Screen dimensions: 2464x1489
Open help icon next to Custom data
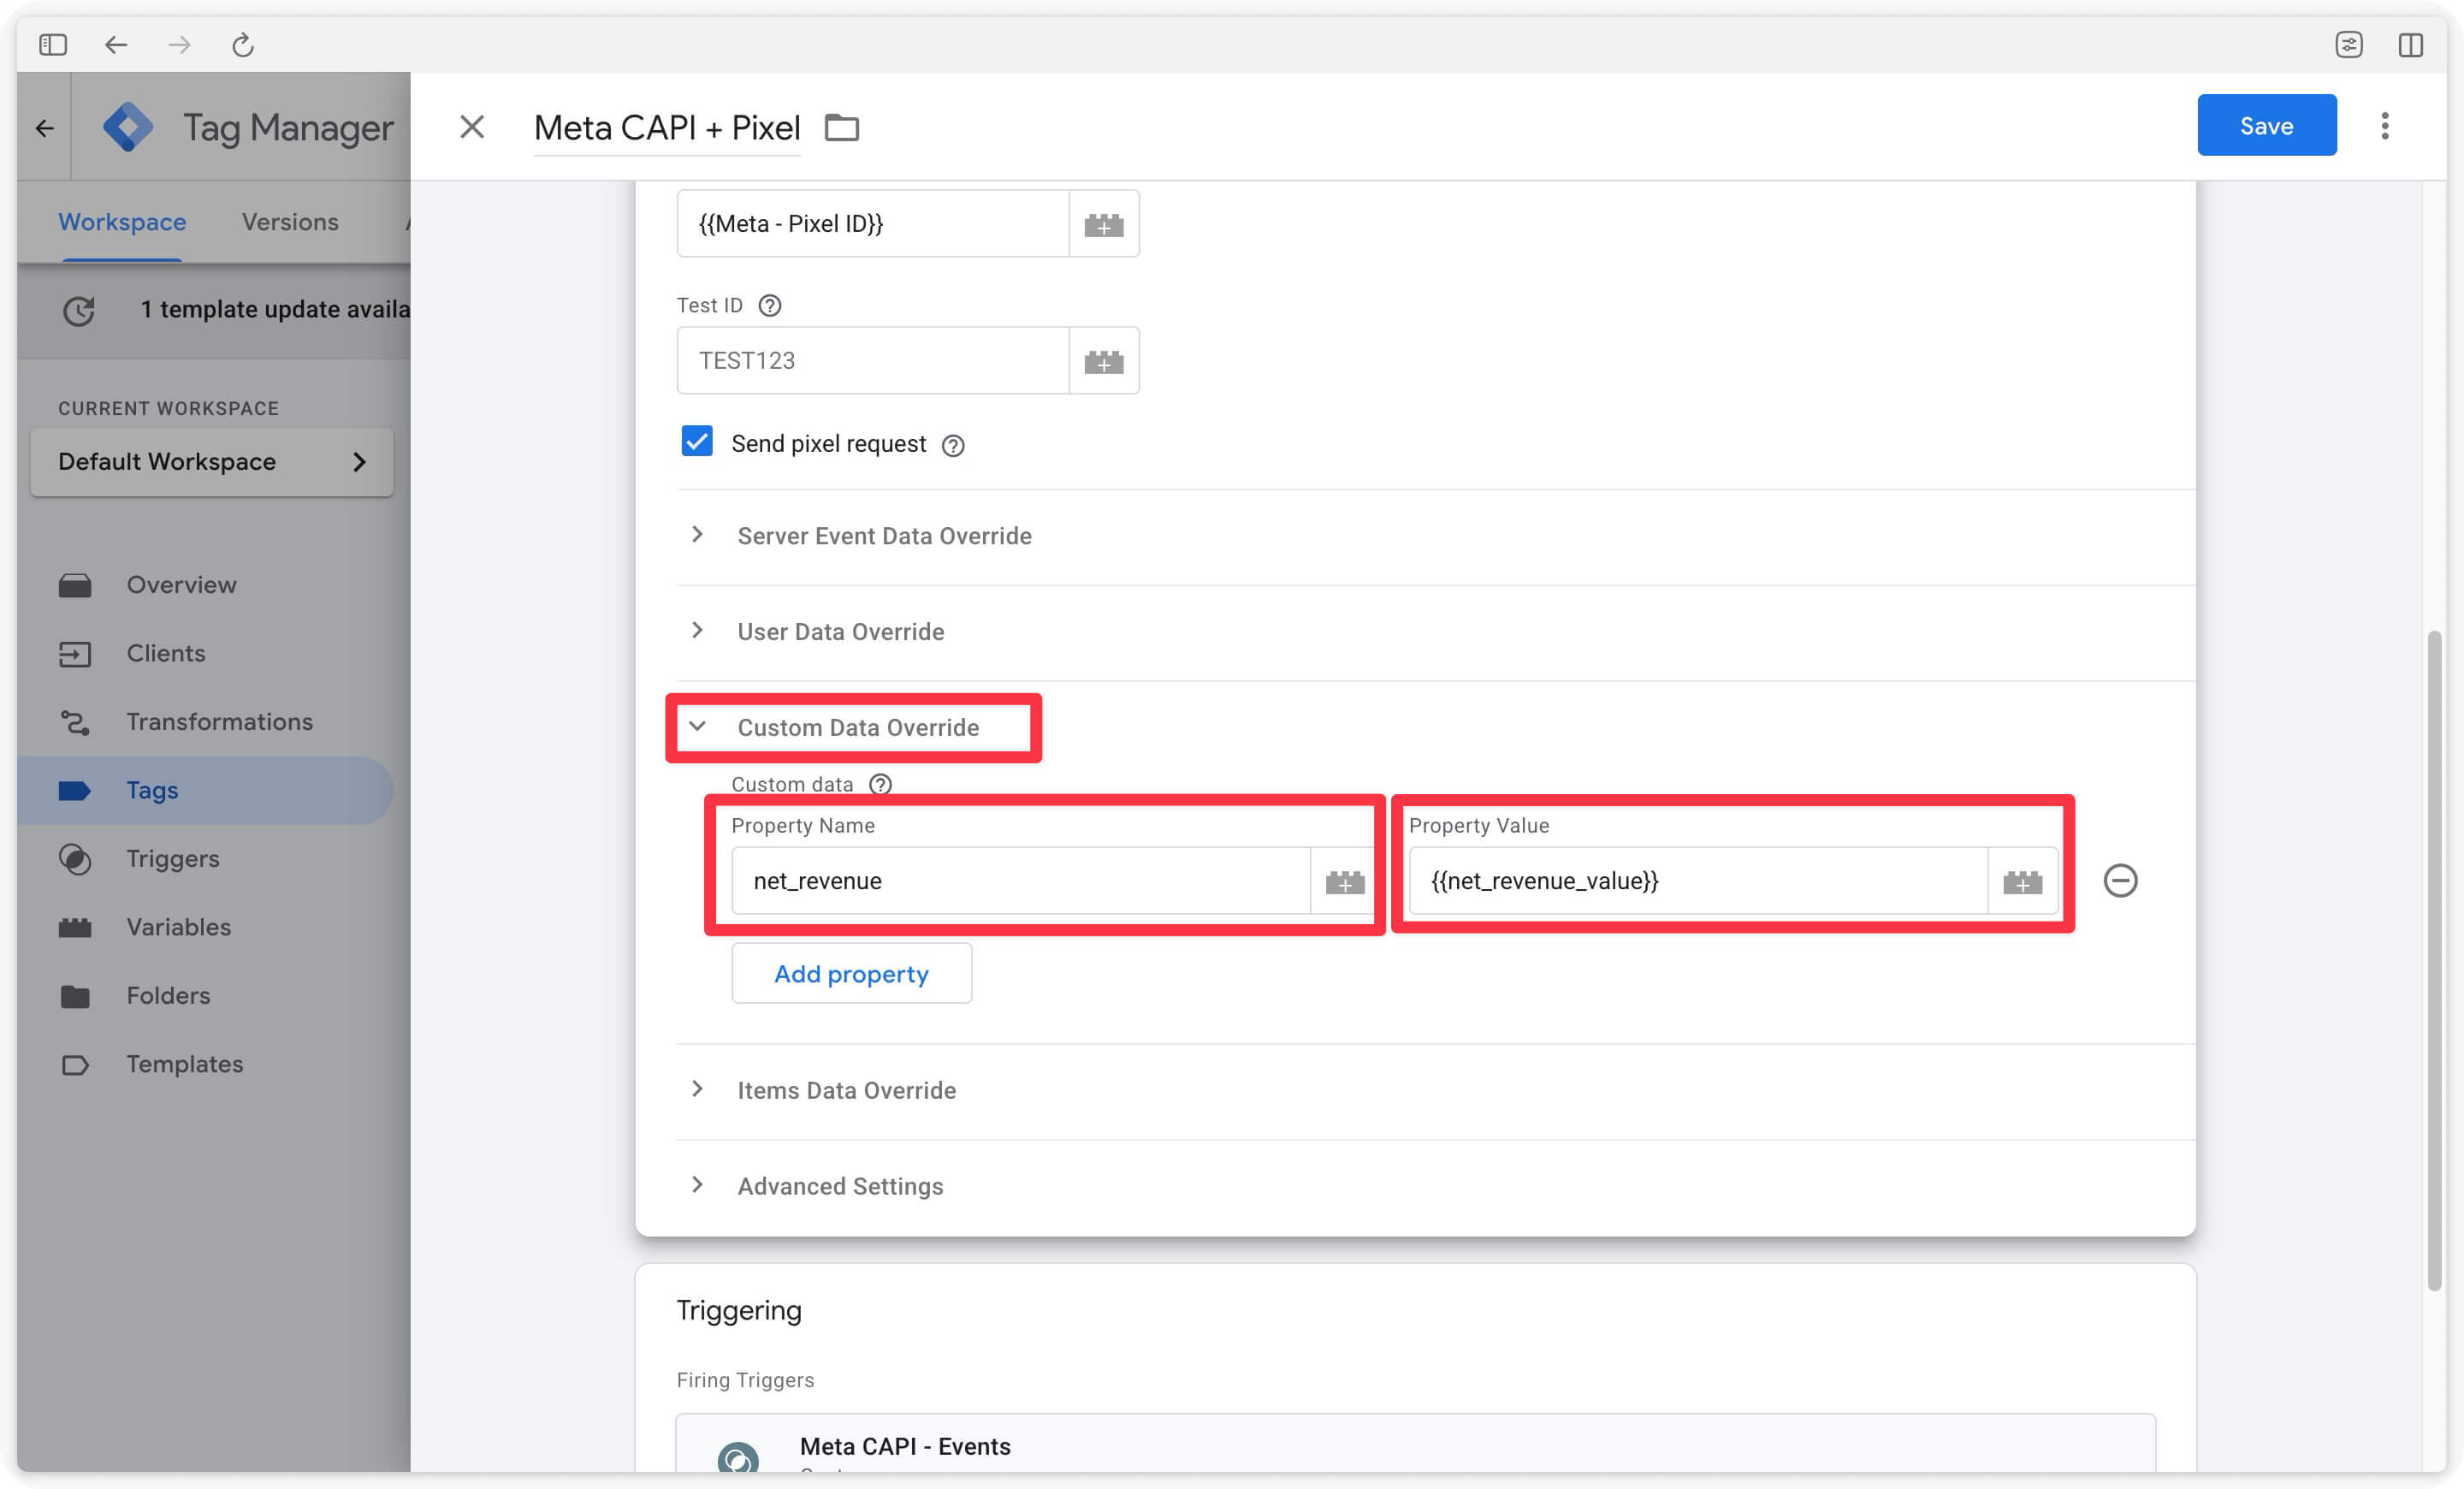pyautogui.click(x=880, y=785)
